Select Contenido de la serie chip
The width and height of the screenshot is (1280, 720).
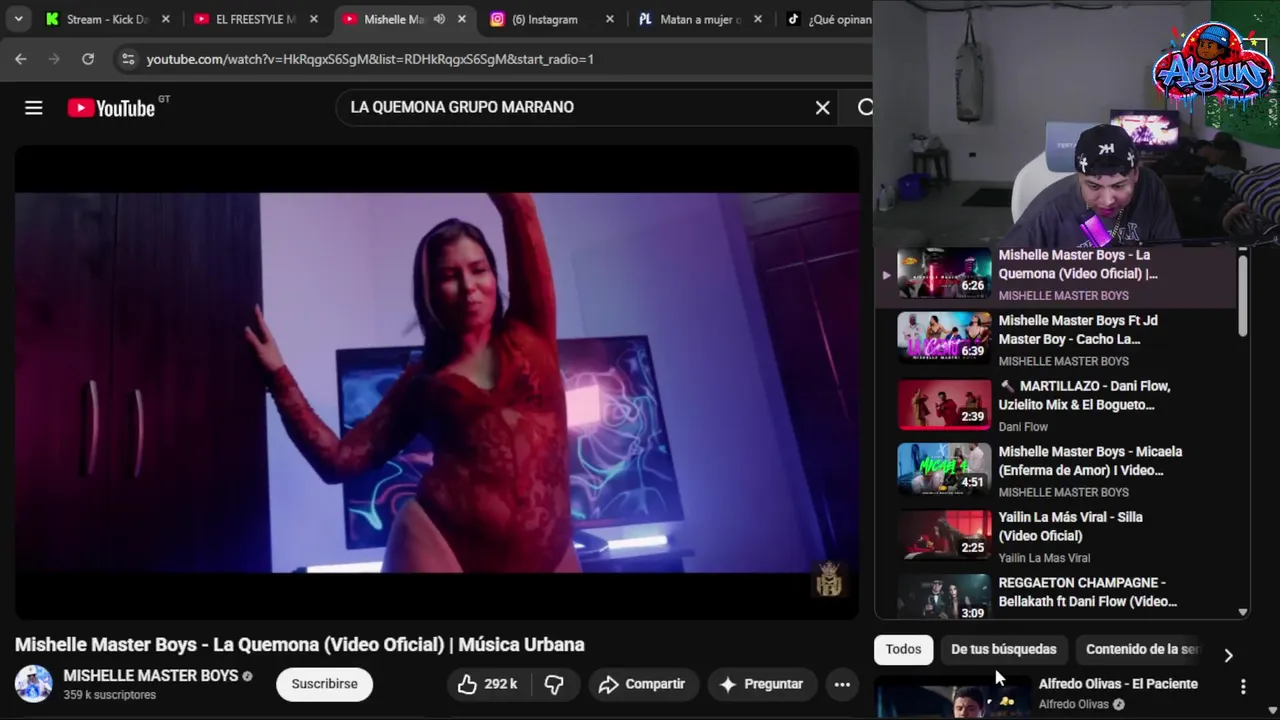click(x=1141, y=650)
